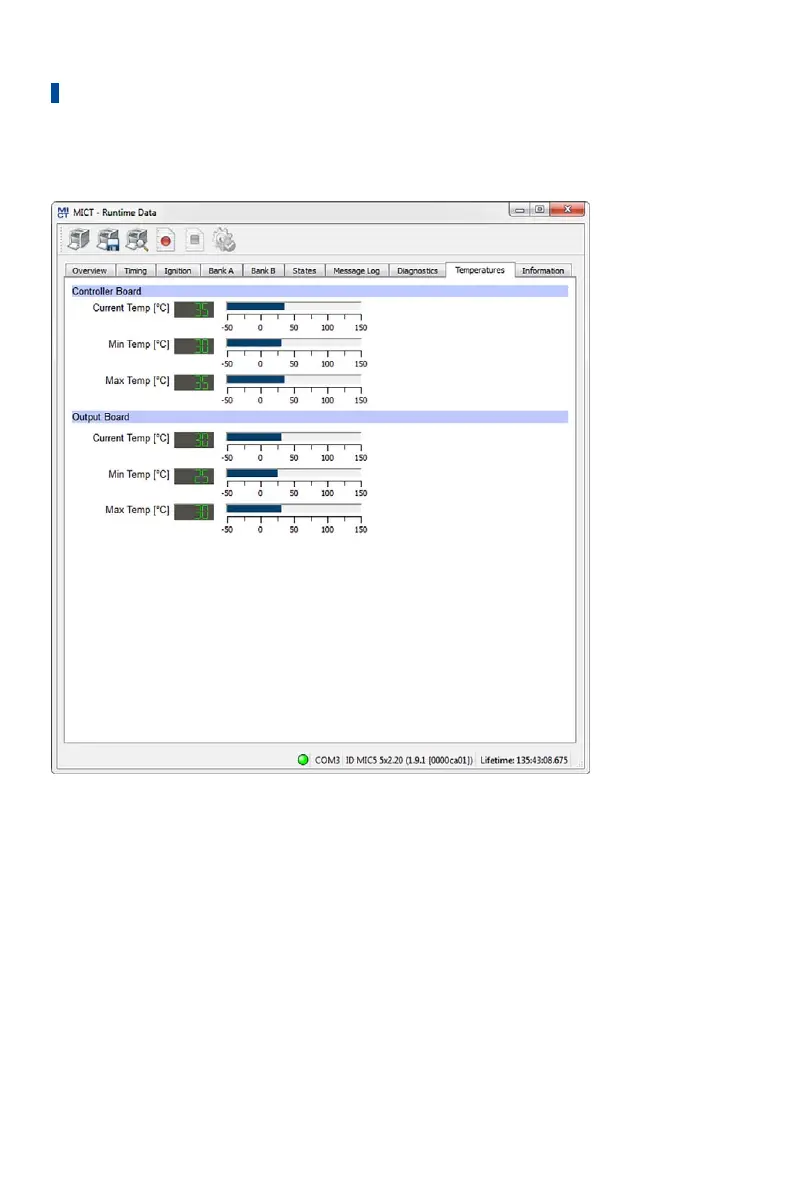Select the Temperatures tab
Image resolution: width=794 pixels, height=1190 pixels.
480,270
